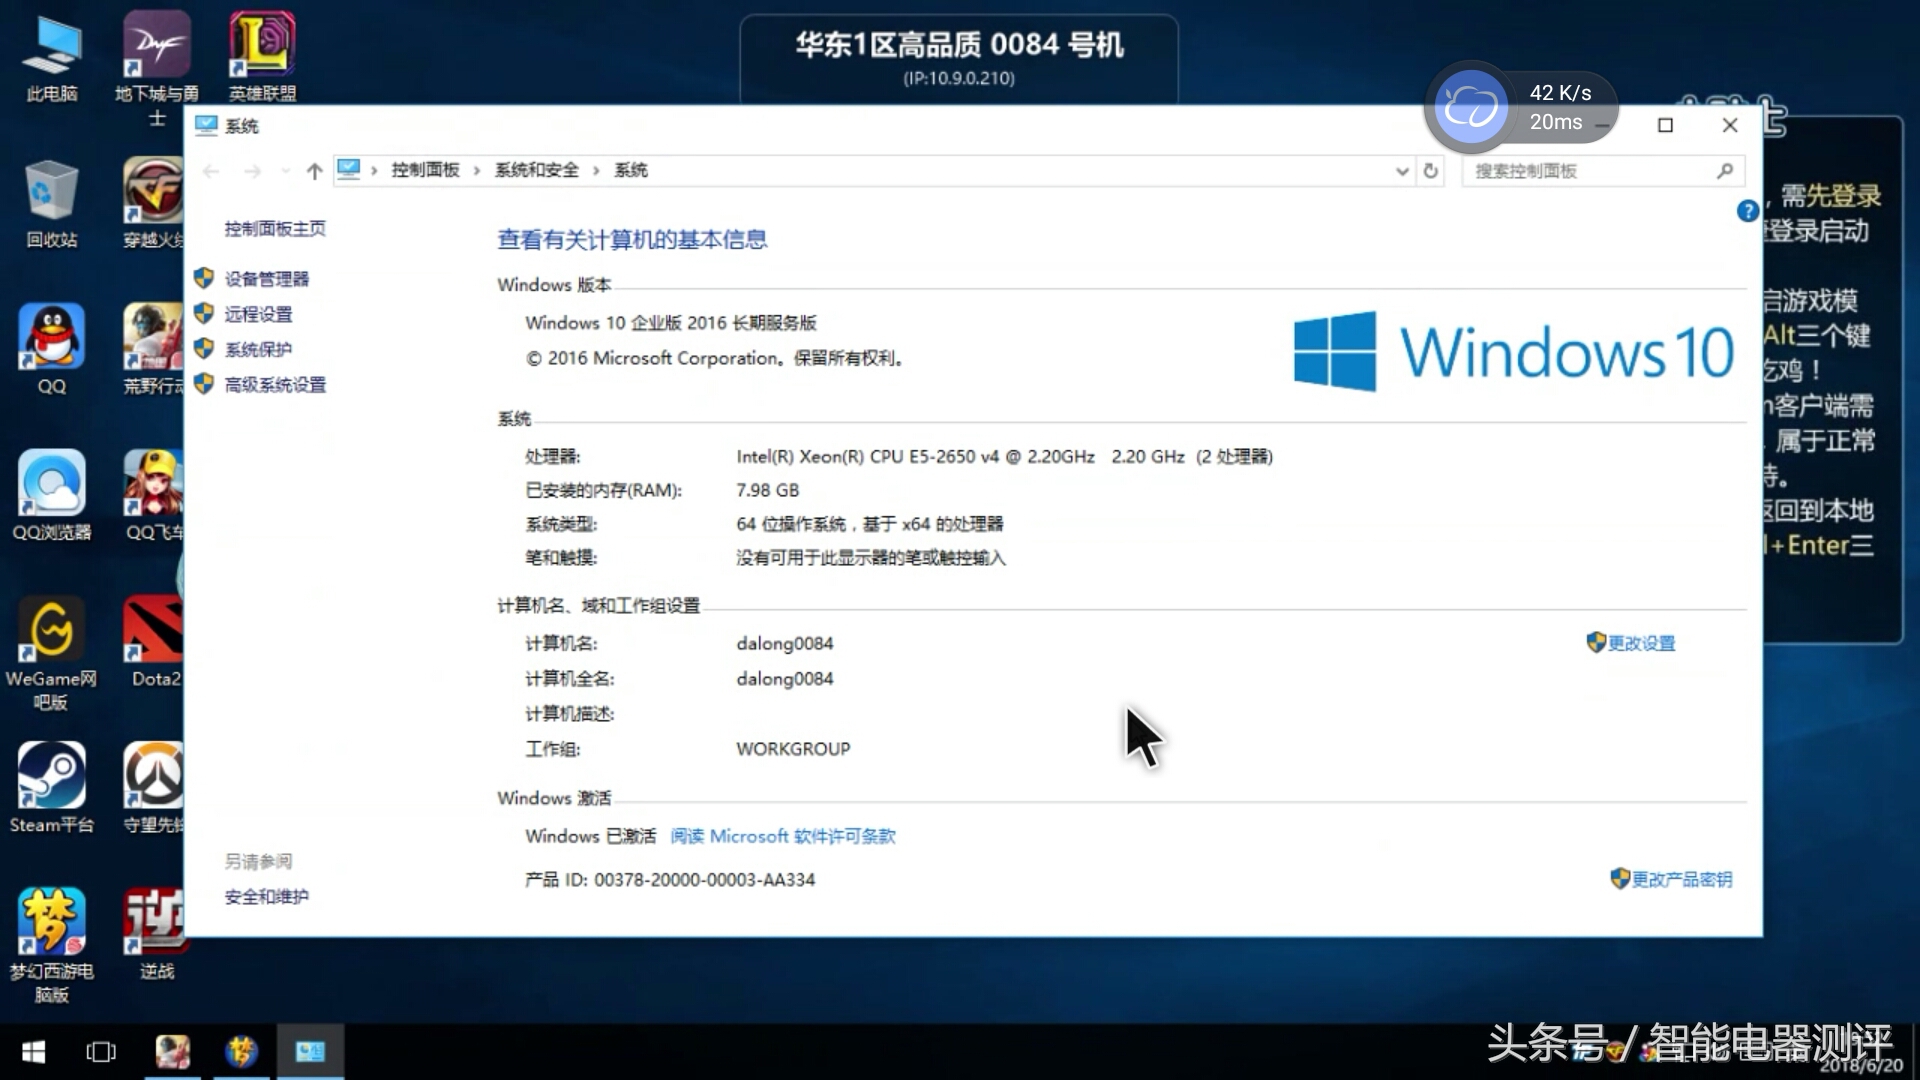Open the Start menu

pos(32,1051)
